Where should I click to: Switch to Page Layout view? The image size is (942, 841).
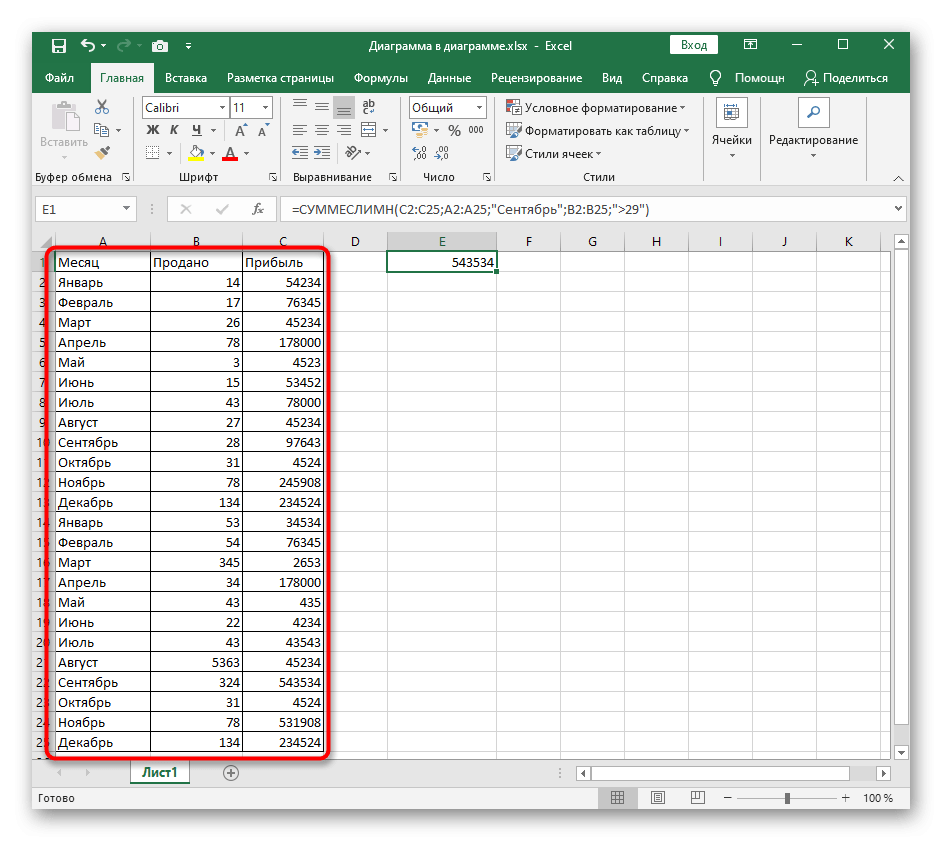tap(658, 797)
